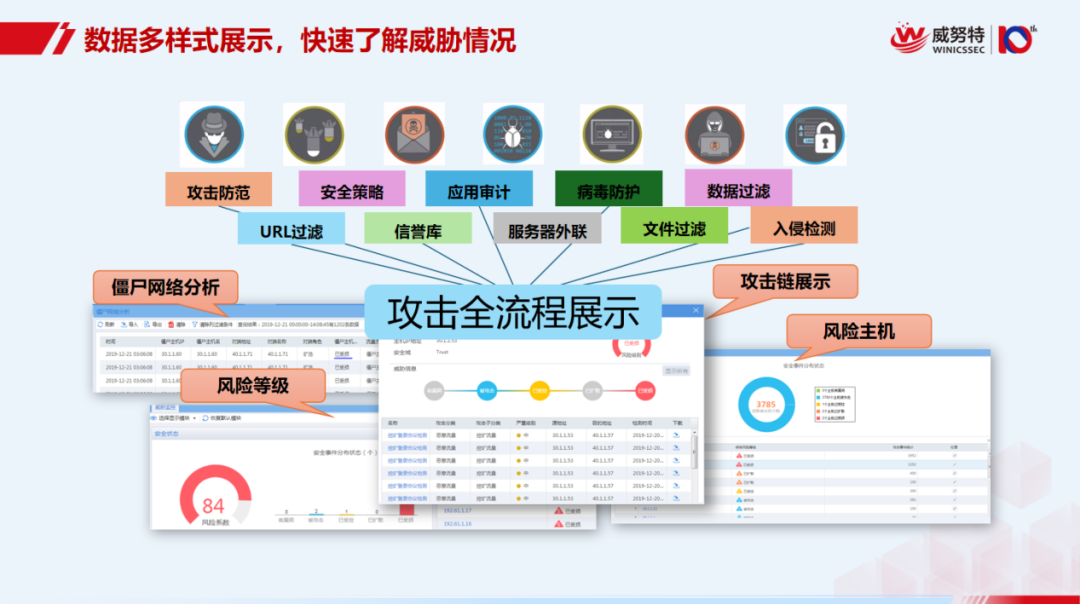Click the infected monitor icon
Viewport: 1080px width, 604px height.
[612, 134]
